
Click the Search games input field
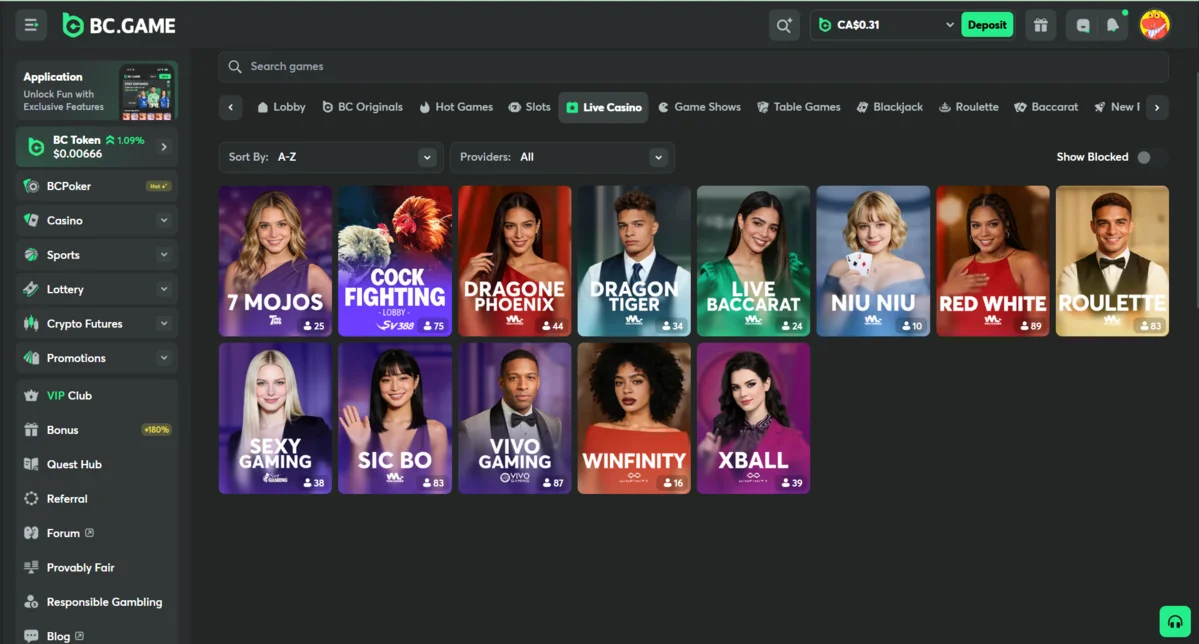click(692, 66)
